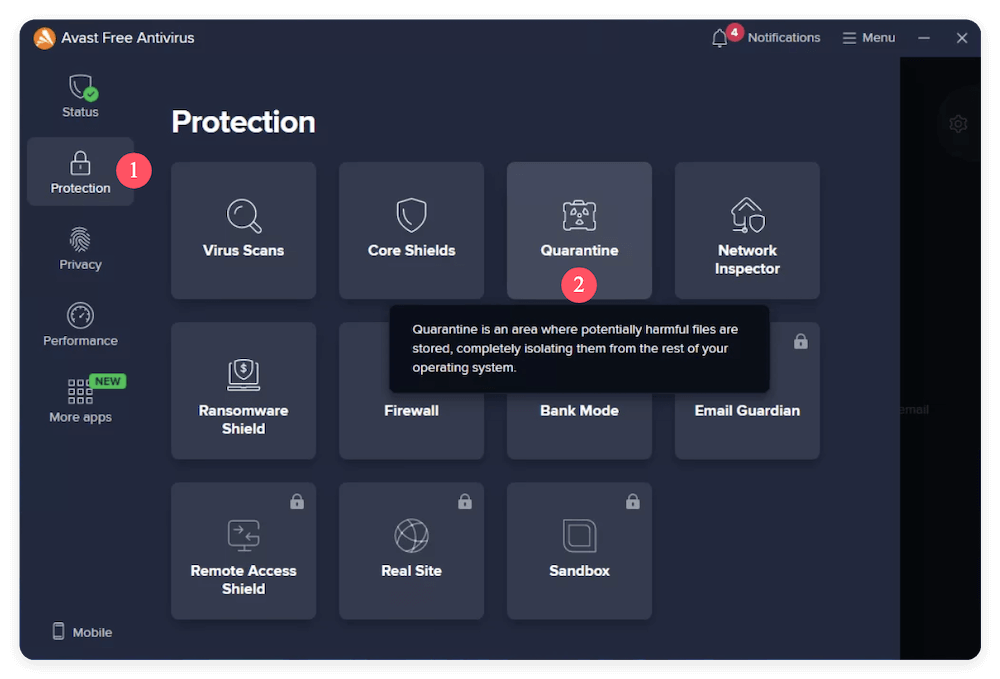Launch the Network Inspector tool
The height and width of the screenshot is (679, 1000).
pyautogui.click(x=747, y=230)
